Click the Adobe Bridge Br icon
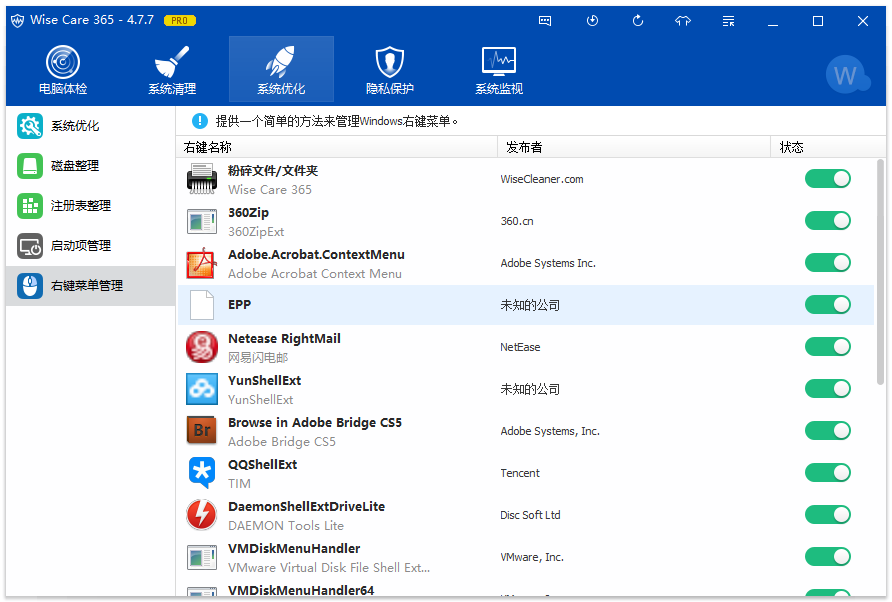Image resolution: width=892 pixels, height=602 pixels. point(202,431)
